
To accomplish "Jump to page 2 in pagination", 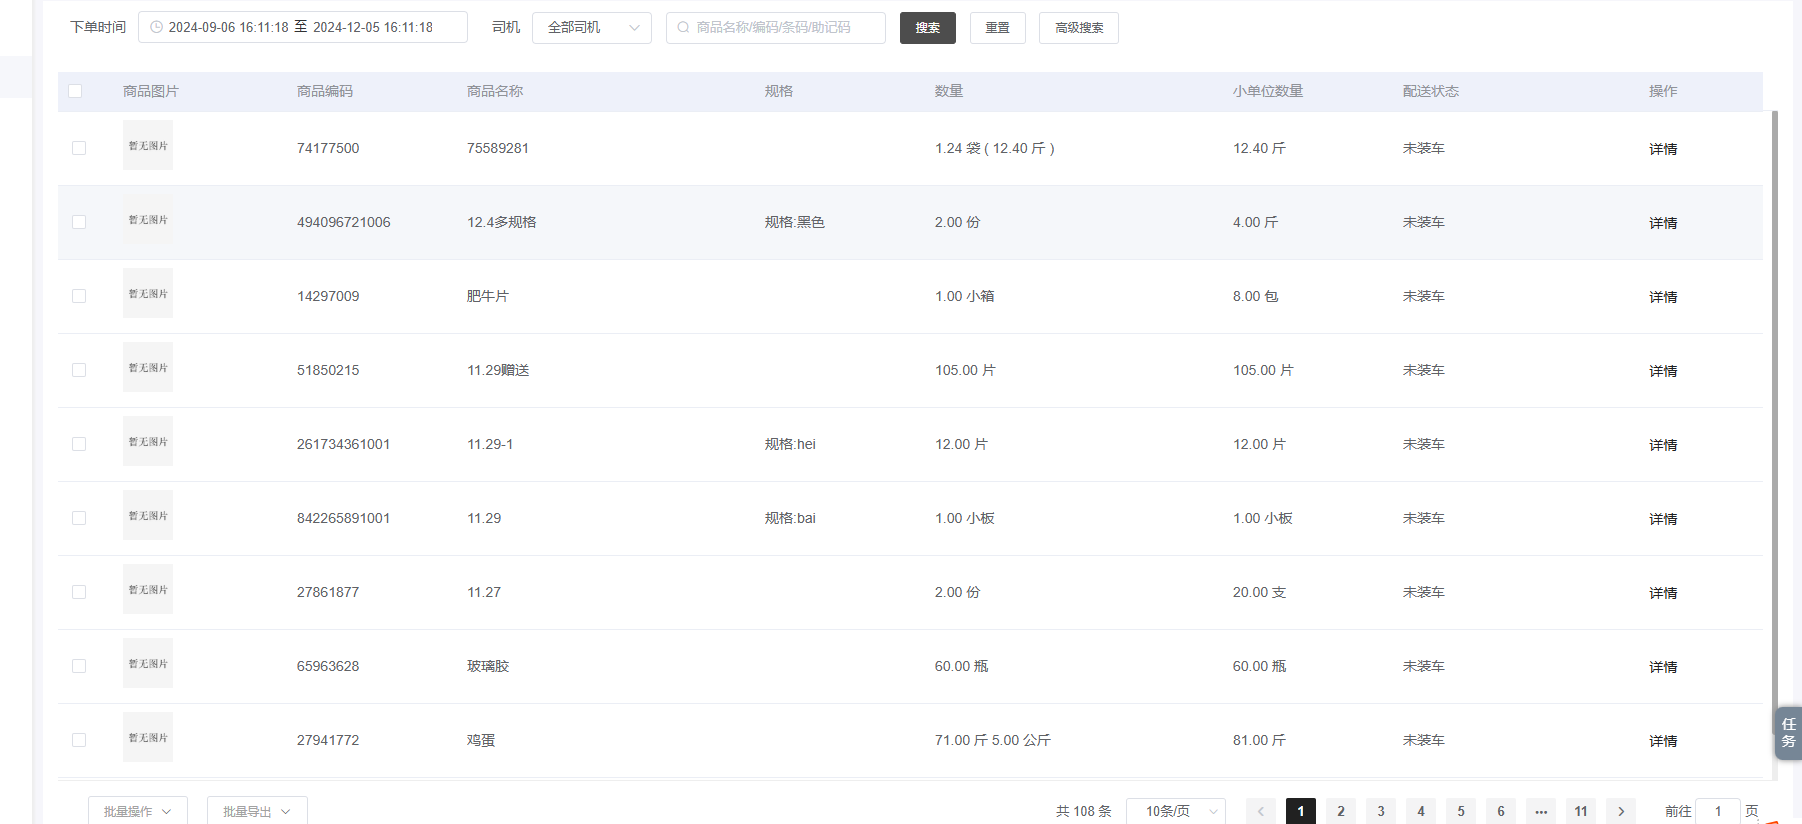I will (1341, 811).
